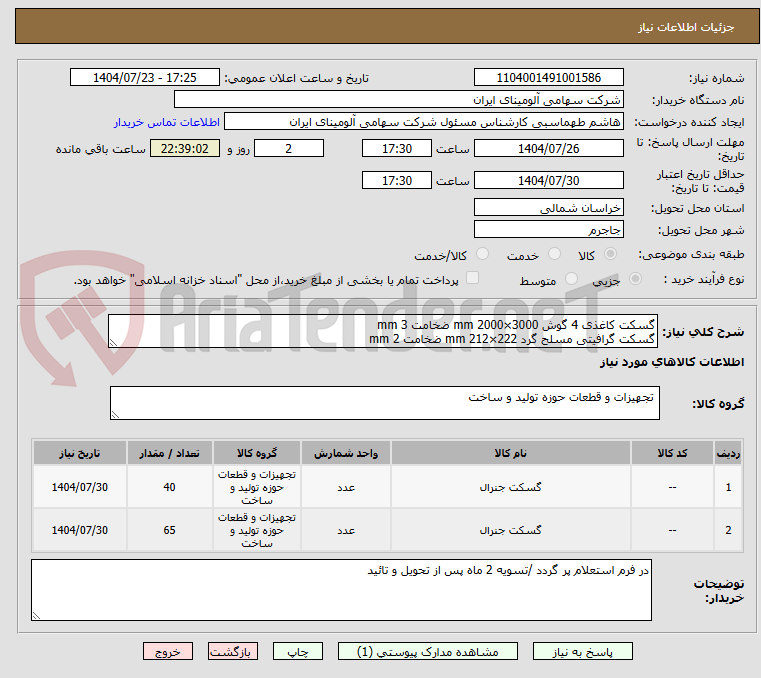Toggle the اسناد خزانه اسلامی payment checkbox
The height and width of the screenshot is (678, 761).
(x=472, y=278)
